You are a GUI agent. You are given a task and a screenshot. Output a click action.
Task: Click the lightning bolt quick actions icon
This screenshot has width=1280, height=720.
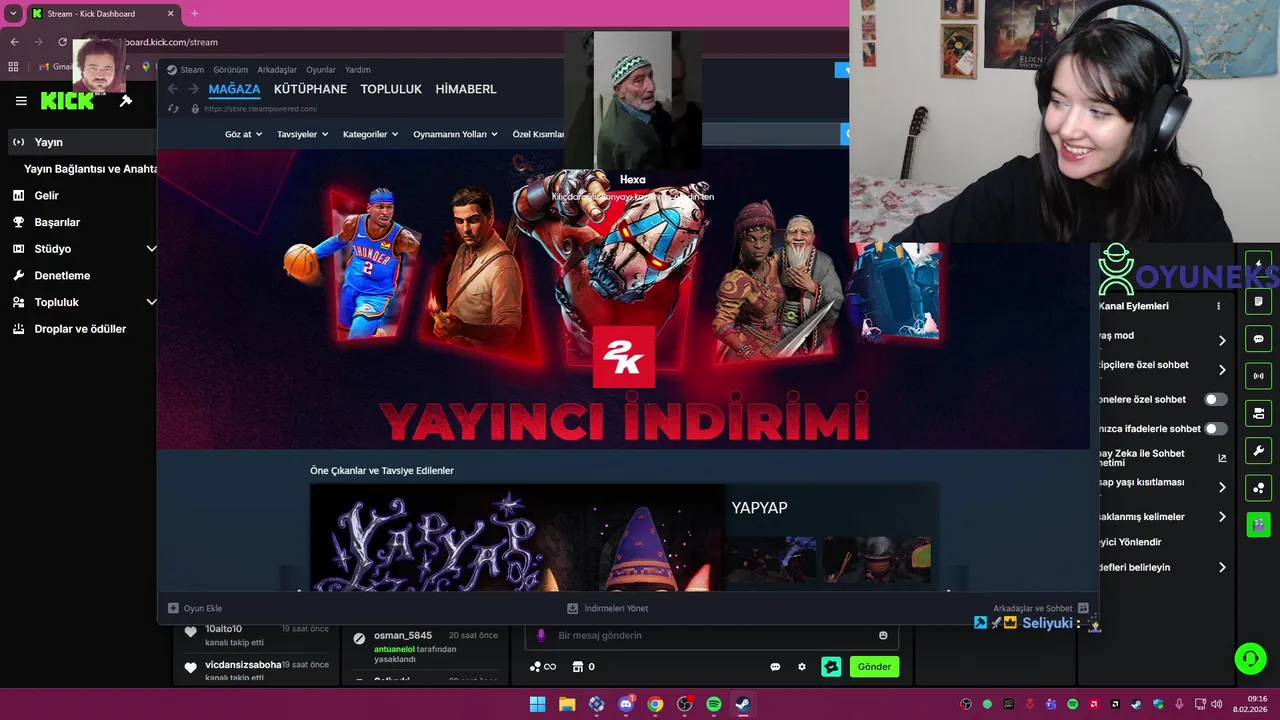click(x=1258, y=264)
